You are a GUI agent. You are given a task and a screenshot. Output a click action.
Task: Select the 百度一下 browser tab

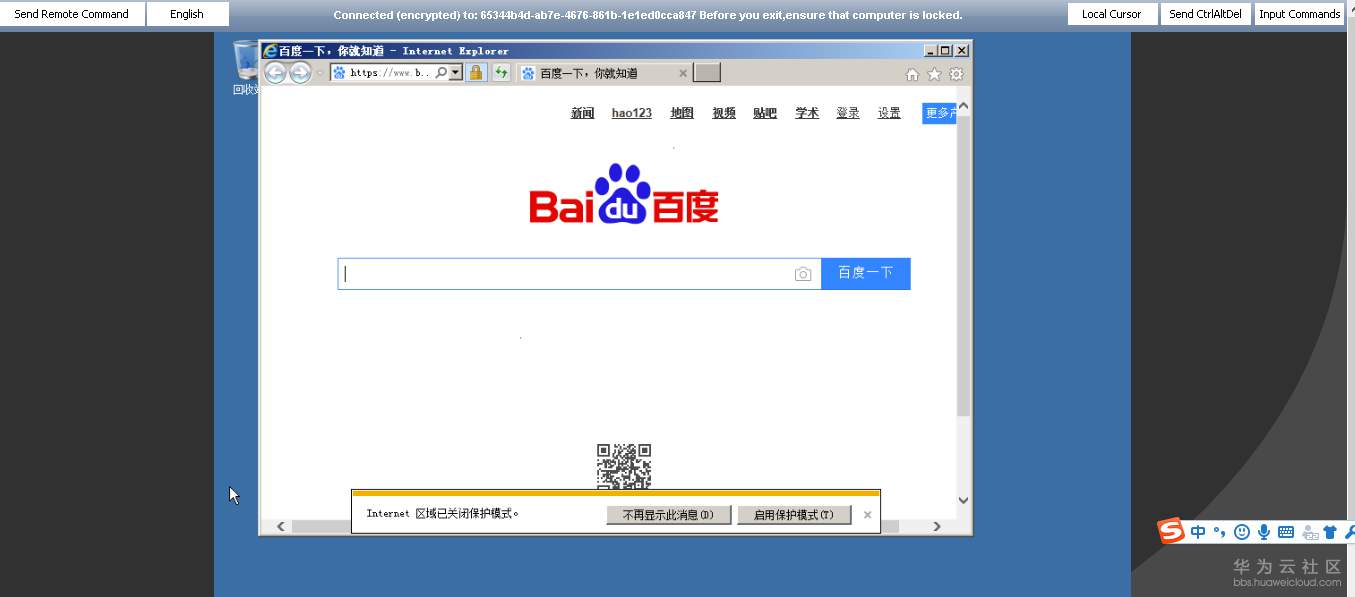point(599,72)
